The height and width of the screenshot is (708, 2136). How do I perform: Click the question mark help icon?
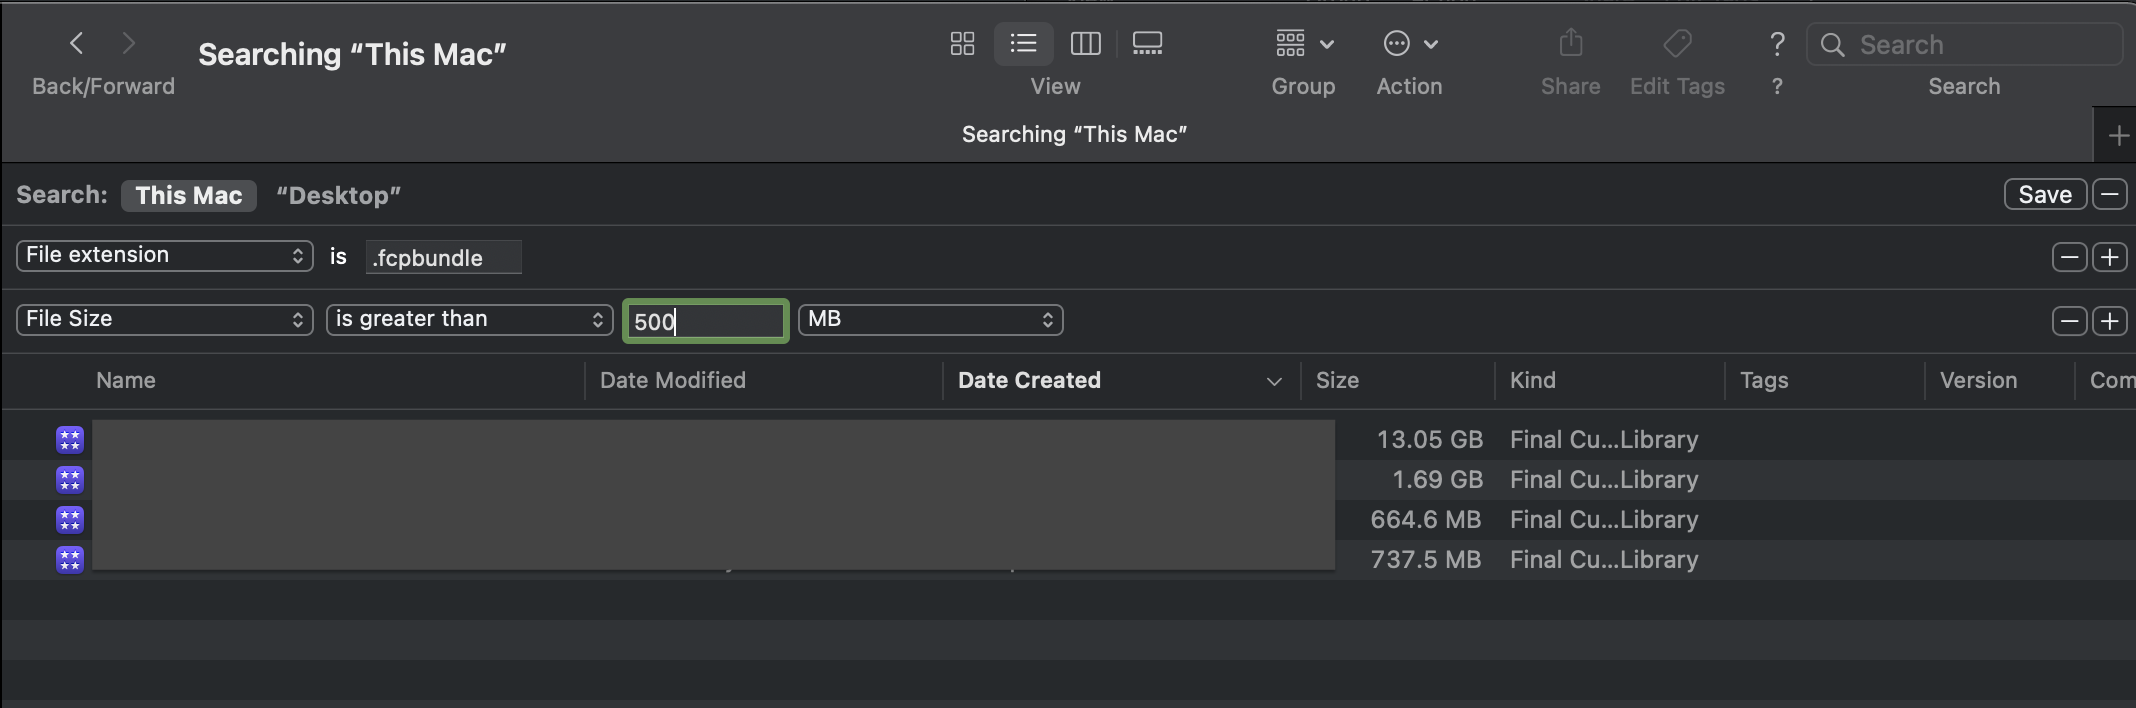(1776, 44)
